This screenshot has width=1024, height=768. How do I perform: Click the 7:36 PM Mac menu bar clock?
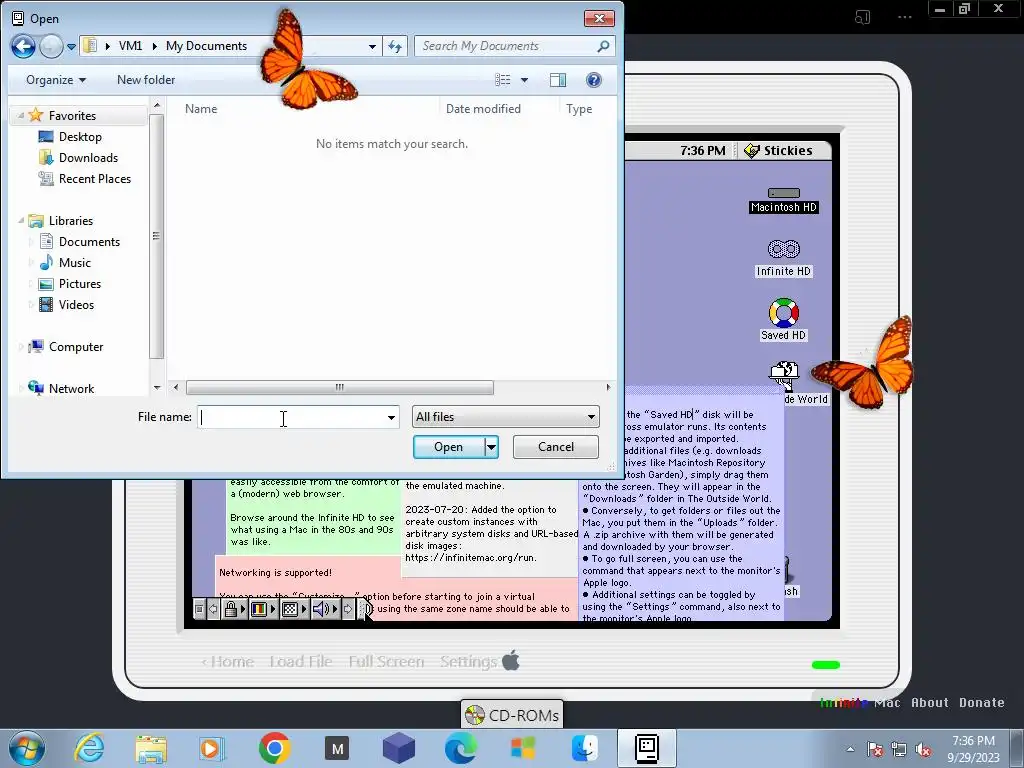tap(703, 150)
